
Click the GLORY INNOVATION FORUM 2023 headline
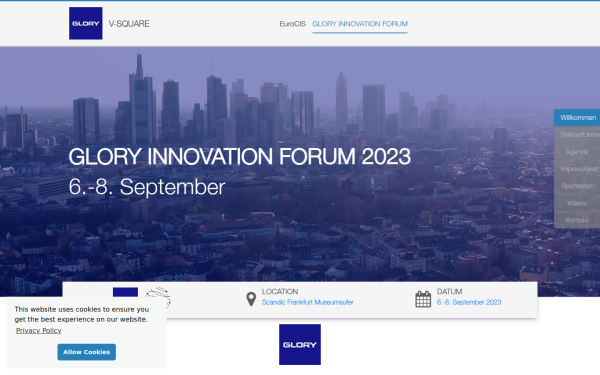tap(240, 157)
